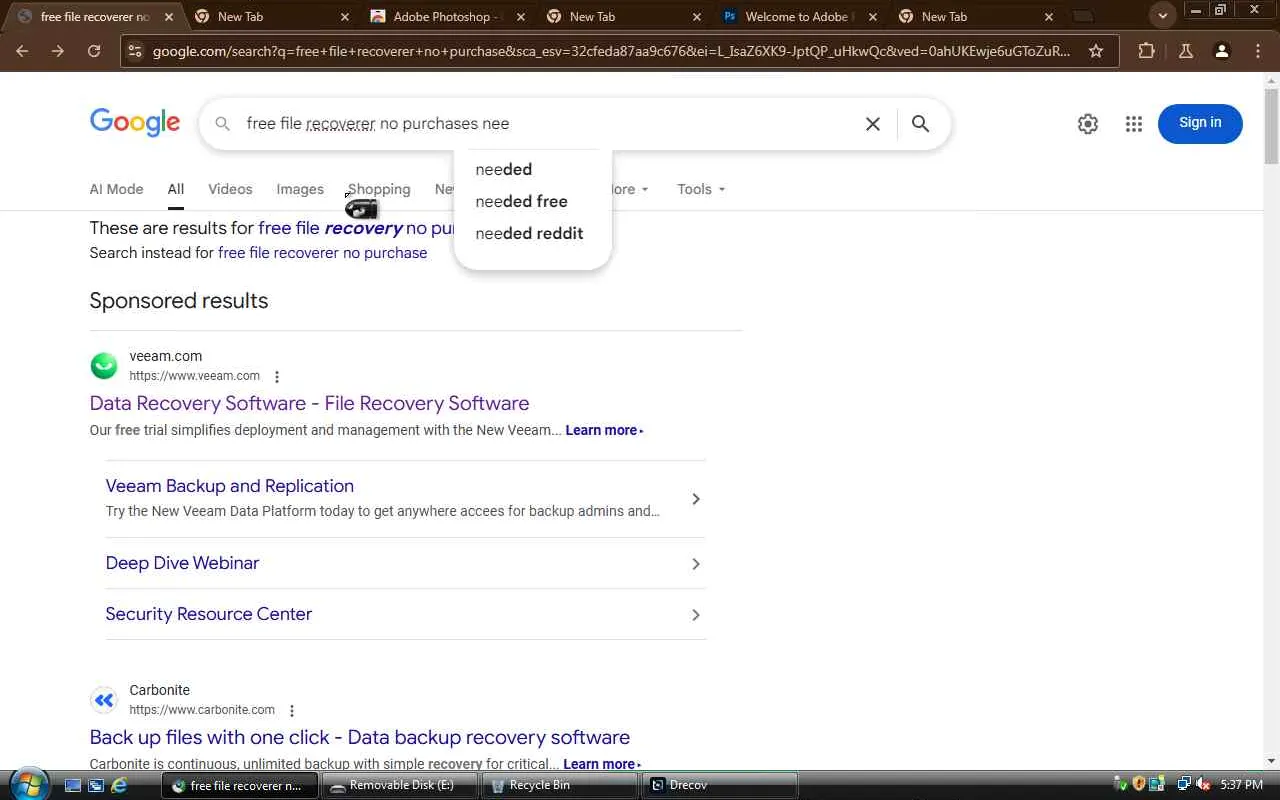Click the chevron on Security Resource Center row

pyautogui.click(x=696, y=615)
